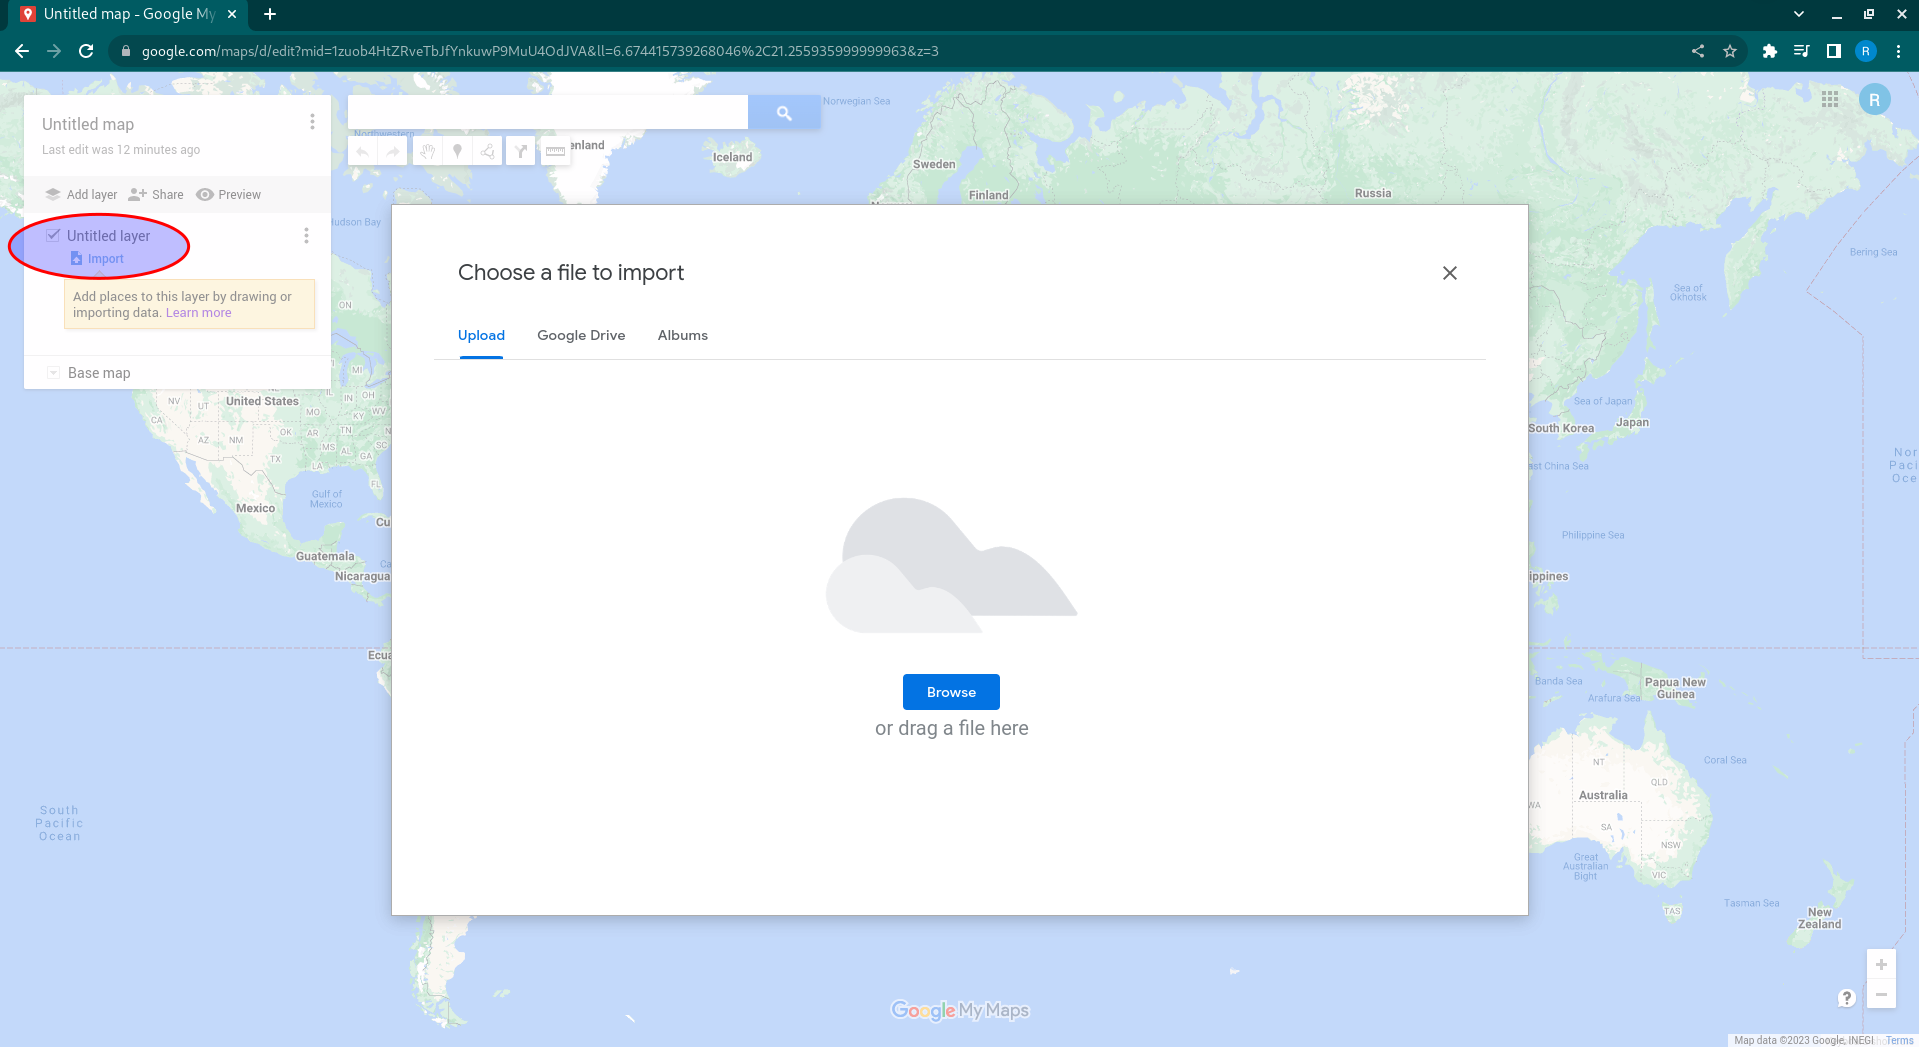Zoom out on the map

click(1881, 994)
